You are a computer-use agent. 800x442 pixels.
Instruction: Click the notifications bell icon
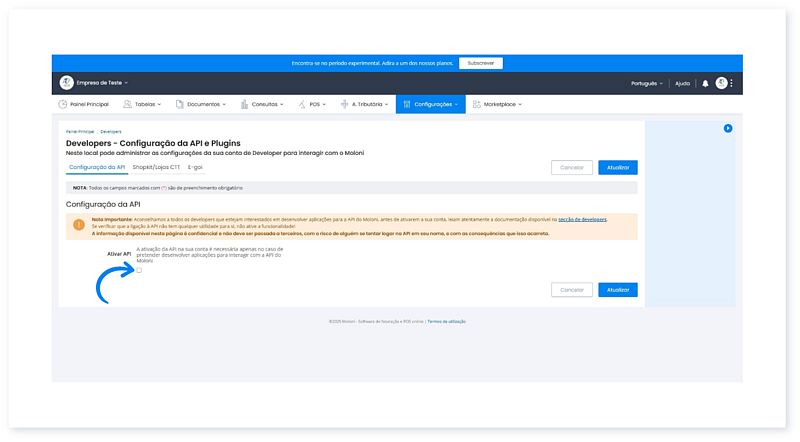point(705,83)
